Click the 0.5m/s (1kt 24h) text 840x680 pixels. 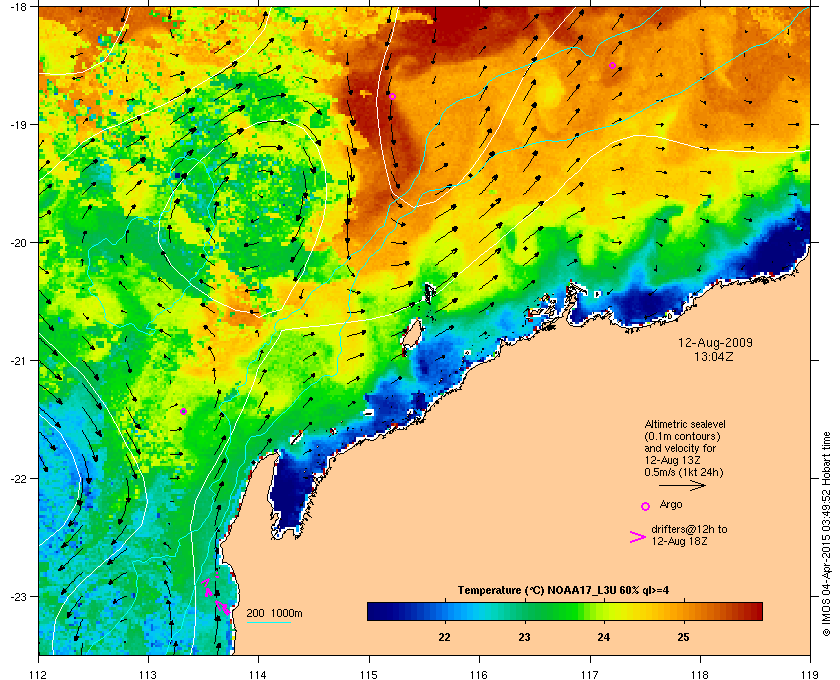684,473
